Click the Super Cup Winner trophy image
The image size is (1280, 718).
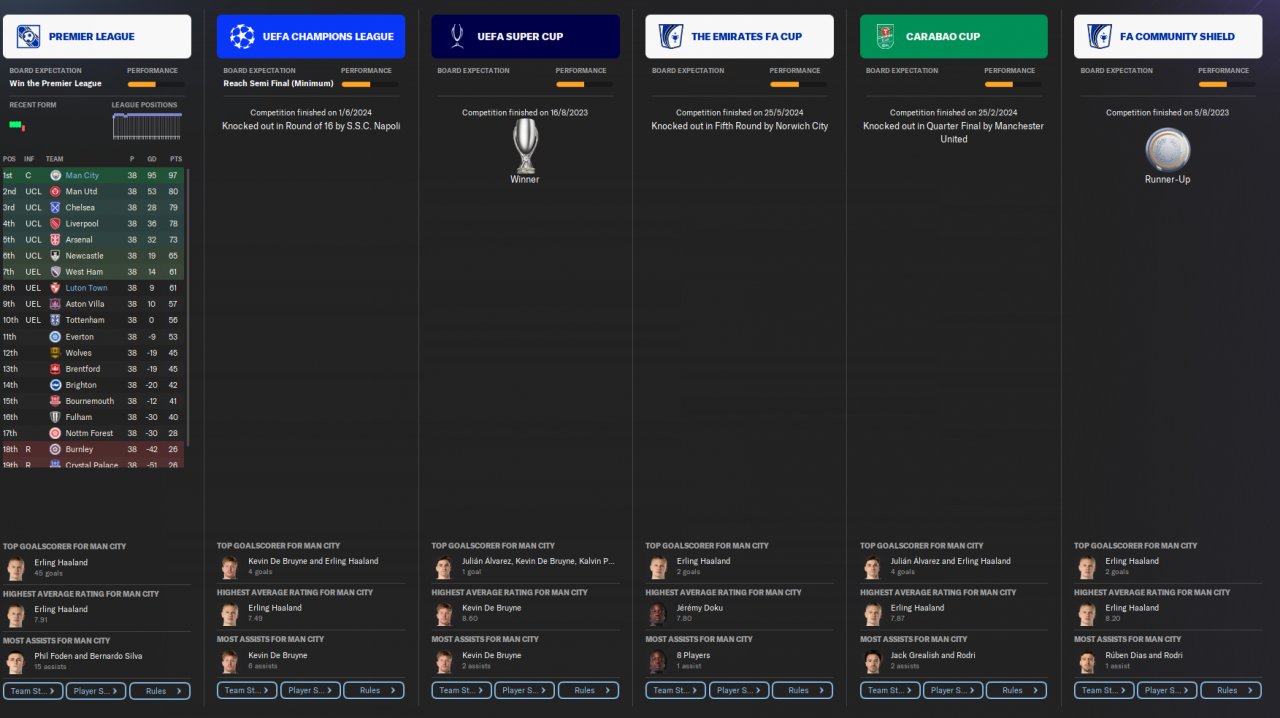pos(525,146)
